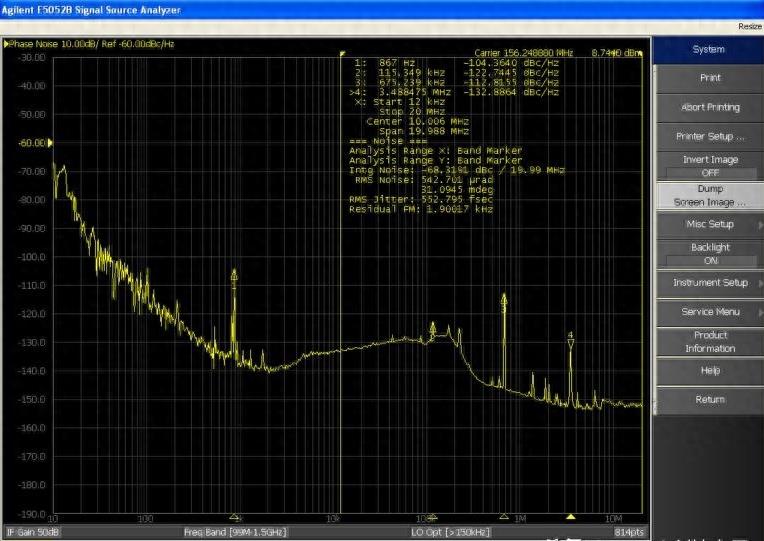
Task: Open the Instrument Setup submenu
Action: (709, 283)
